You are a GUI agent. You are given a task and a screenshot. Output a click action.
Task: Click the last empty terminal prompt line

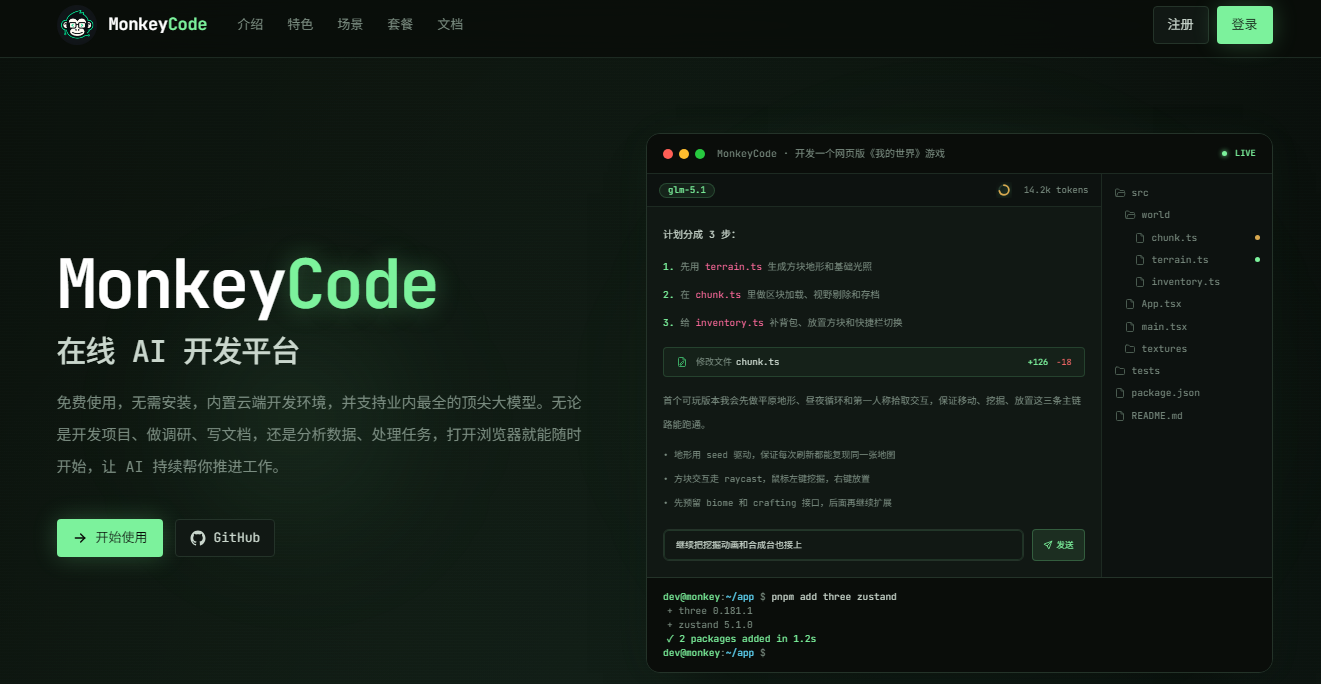714,653
